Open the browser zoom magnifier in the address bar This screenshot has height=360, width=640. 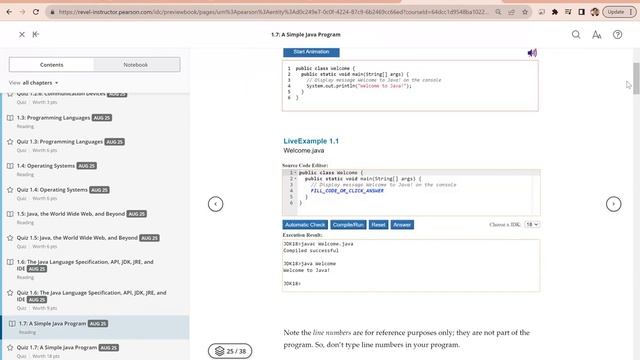pos(498,12)
